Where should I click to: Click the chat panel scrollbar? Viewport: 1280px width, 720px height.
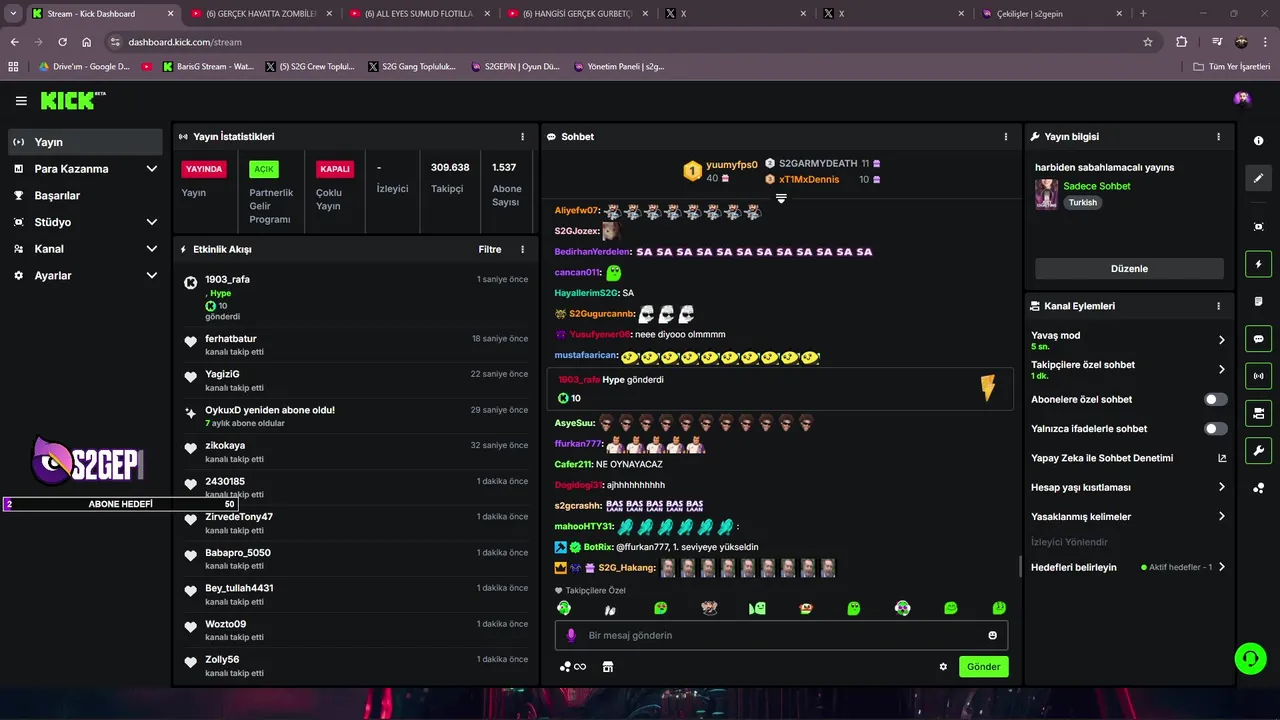1020,567
